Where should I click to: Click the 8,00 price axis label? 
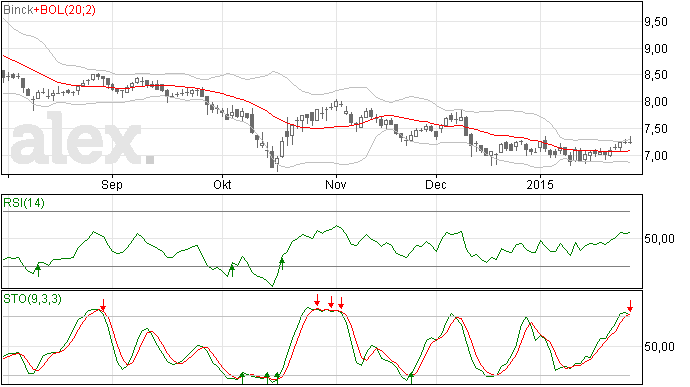click(656, 102)
